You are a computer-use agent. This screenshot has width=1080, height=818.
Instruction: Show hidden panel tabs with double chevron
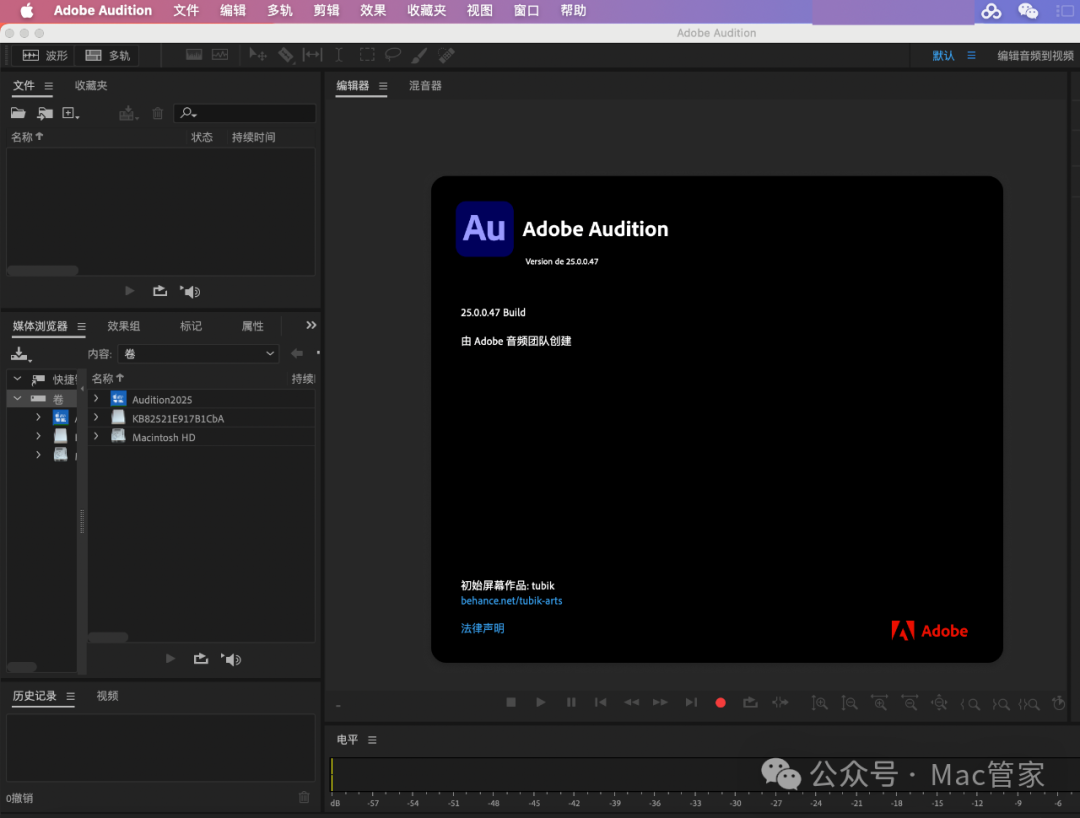pyautogui.click(x=311, y=325)
